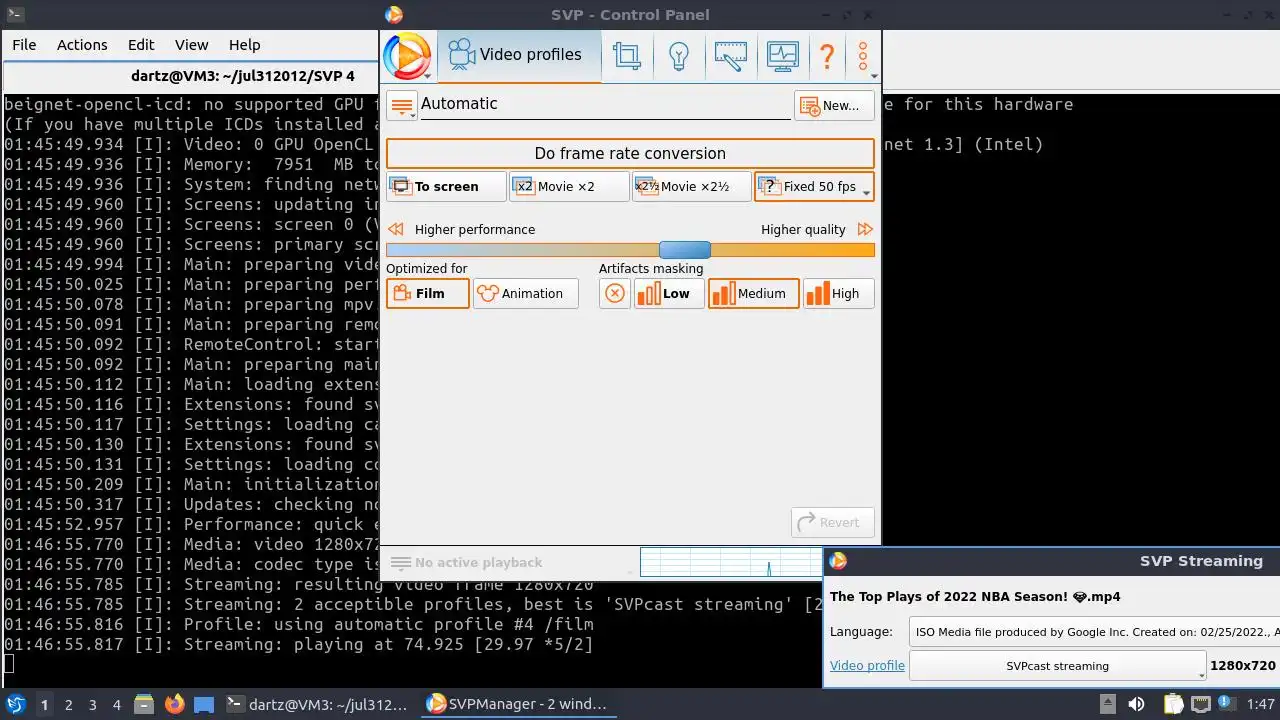The height and width of the screenshot is (720, 1280).
Task: Open the performance monitor screen icon
Action: 782,55
